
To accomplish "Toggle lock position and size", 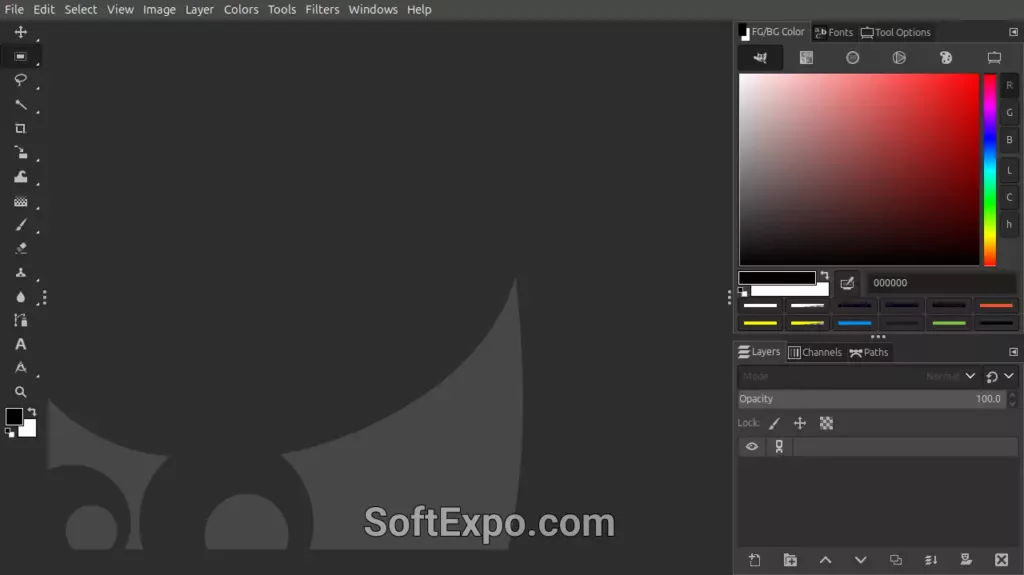I will click(800, 423).
